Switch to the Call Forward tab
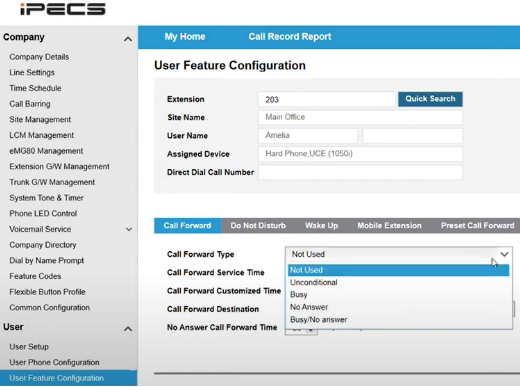Screen dimensions: 520x387 tap(187, 226)
